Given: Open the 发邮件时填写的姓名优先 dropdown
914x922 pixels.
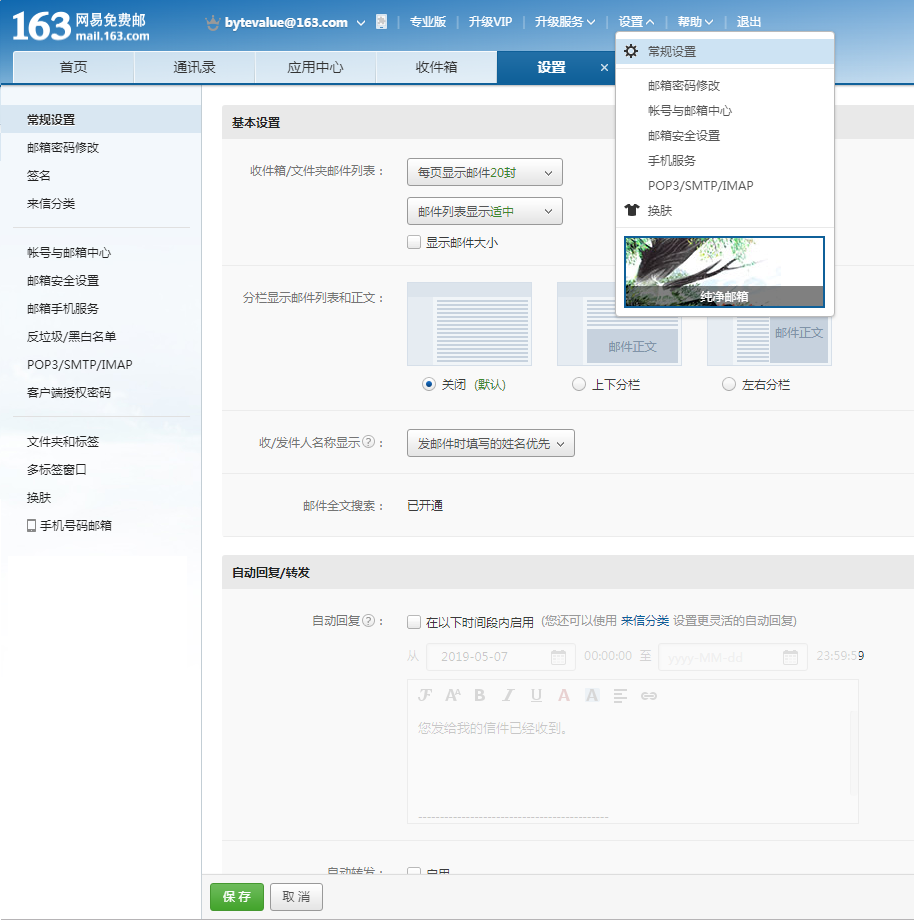Looking at the screenshot, I should 491,443.
